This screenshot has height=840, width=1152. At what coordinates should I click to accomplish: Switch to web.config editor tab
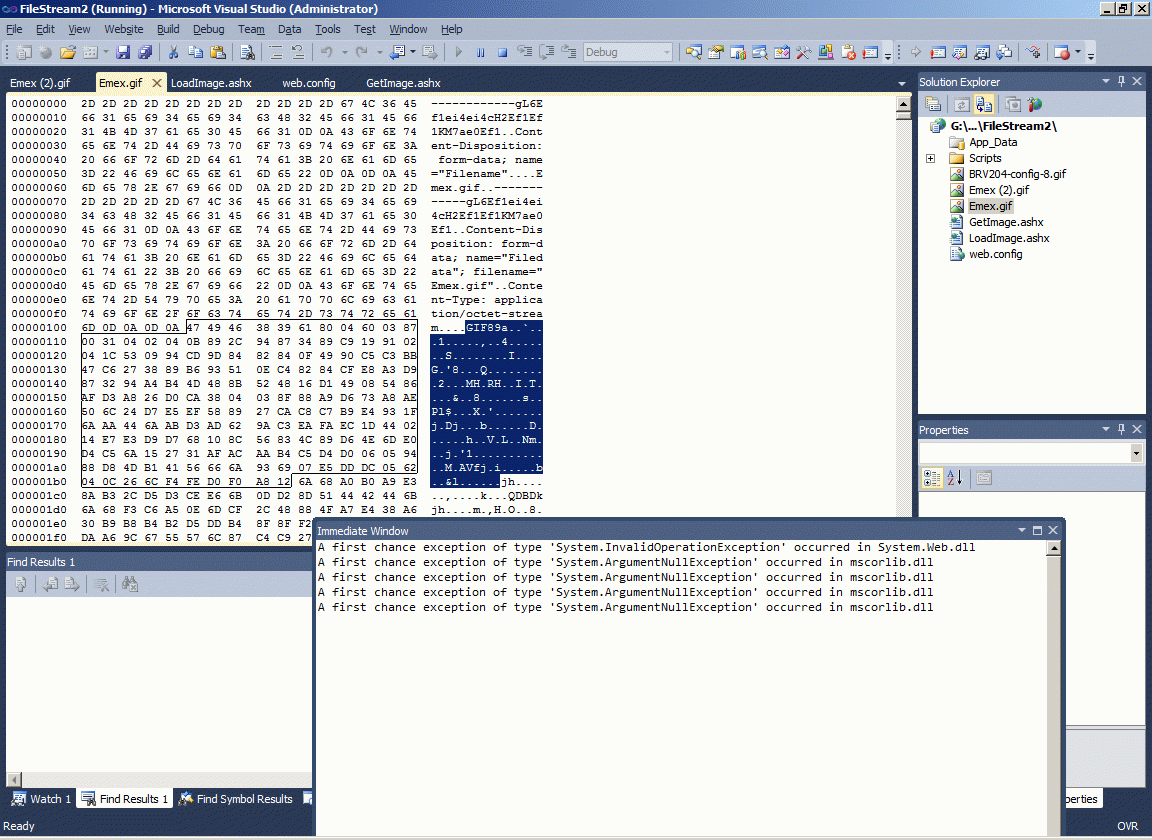309,83
